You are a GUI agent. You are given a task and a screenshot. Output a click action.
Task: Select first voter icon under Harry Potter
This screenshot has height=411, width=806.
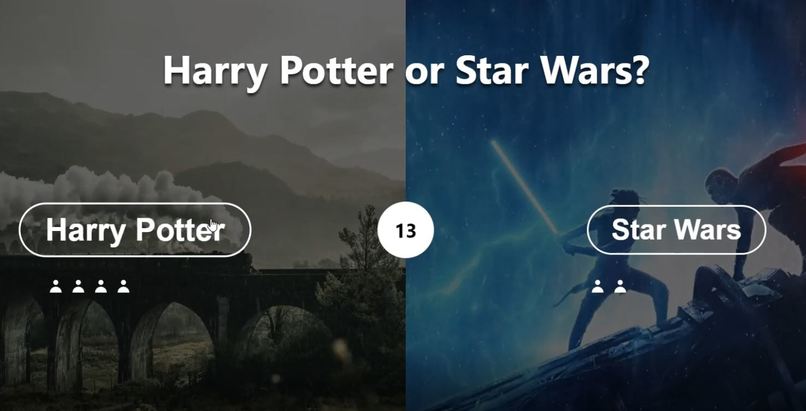(56, 287)
